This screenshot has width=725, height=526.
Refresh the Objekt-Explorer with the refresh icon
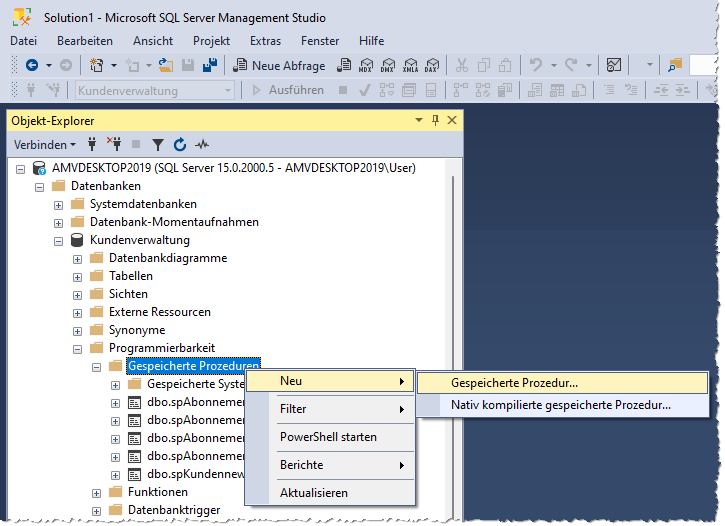[x=180, y=144]
